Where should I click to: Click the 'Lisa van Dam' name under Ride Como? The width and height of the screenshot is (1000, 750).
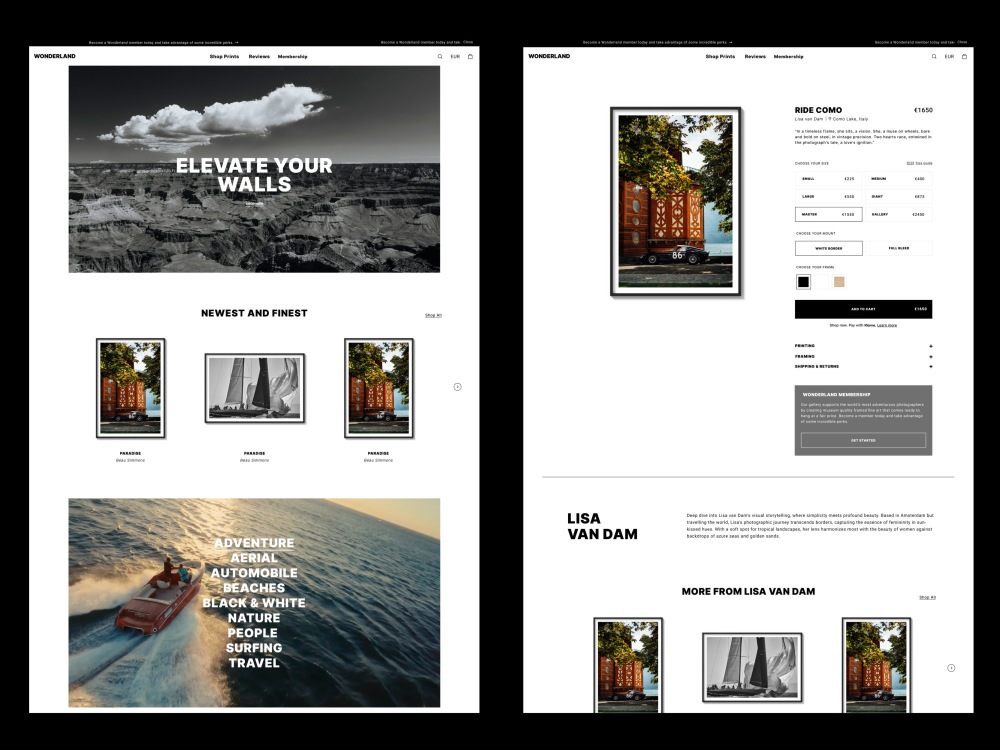[x=809, y=119]
